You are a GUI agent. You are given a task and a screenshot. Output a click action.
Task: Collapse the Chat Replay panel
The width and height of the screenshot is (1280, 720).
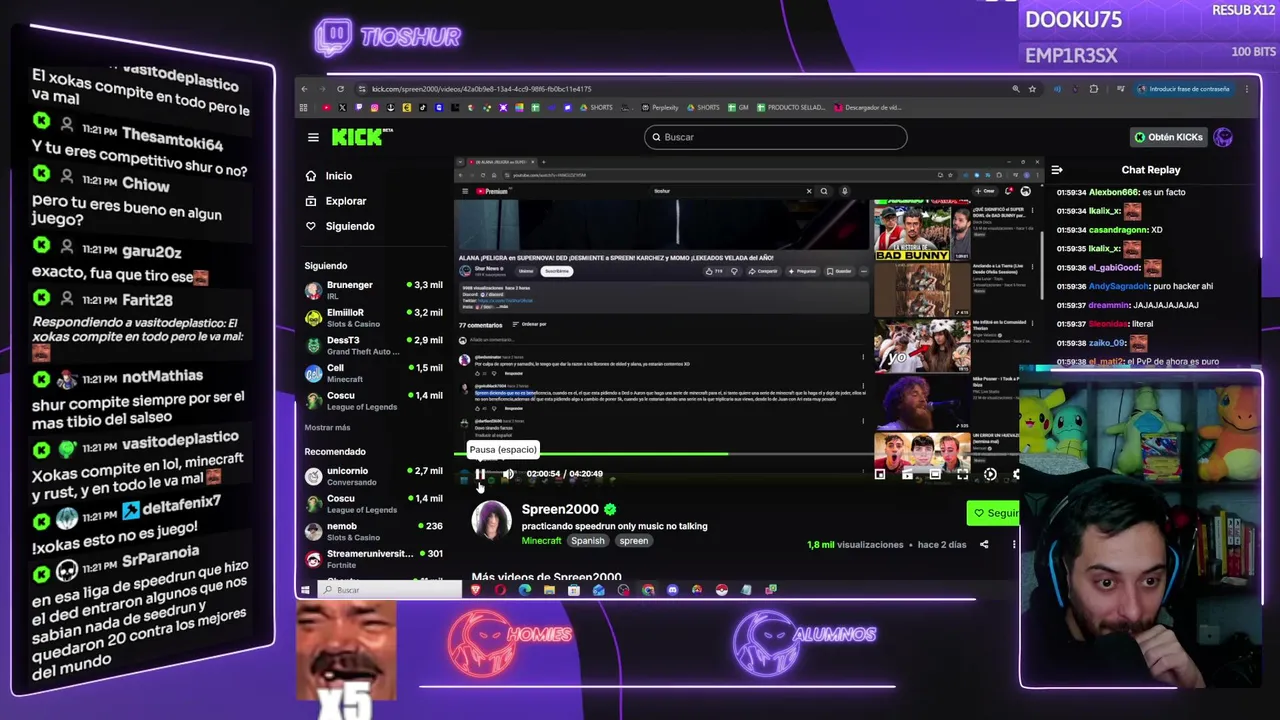tap(1057, 170)
